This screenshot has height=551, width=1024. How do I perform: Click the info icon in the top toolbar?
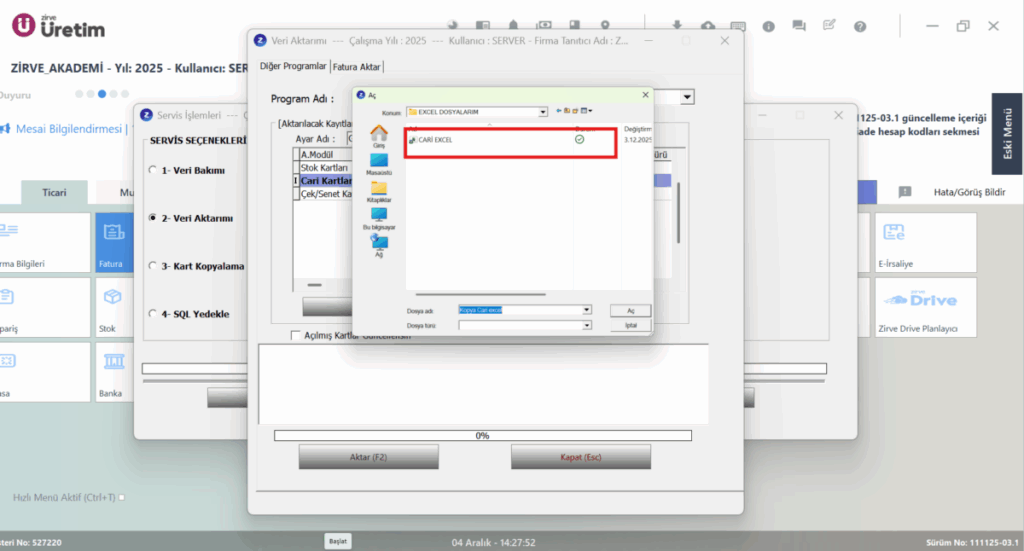(769, 27)
